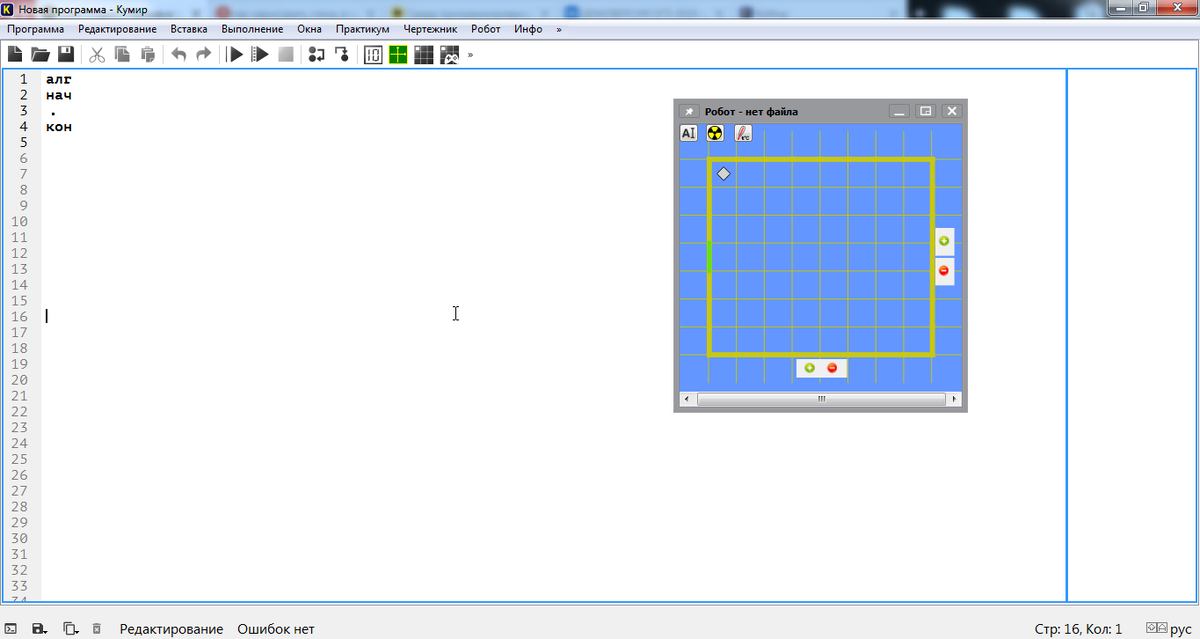Place cursor on the кон line
Viewport: 1200px width, 639px height.
pyautogui.click(x=59, y=127)
